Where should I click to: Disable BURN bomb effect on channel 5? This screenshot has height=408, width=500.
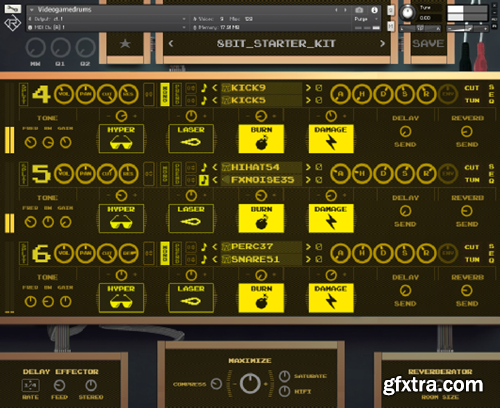tap(261, 218)
